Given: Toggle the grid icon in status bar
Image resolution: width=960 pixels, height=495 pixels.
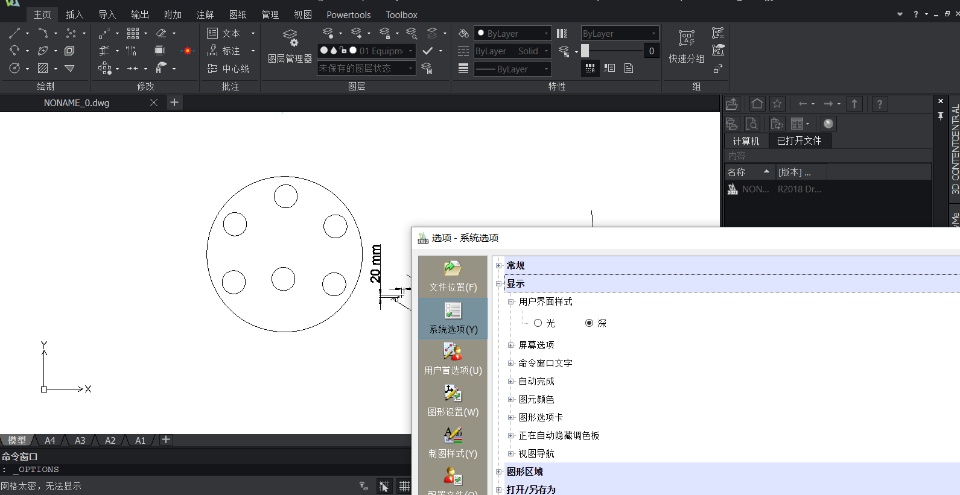Looking at the screenshot, I should click(x=404, y=486).
